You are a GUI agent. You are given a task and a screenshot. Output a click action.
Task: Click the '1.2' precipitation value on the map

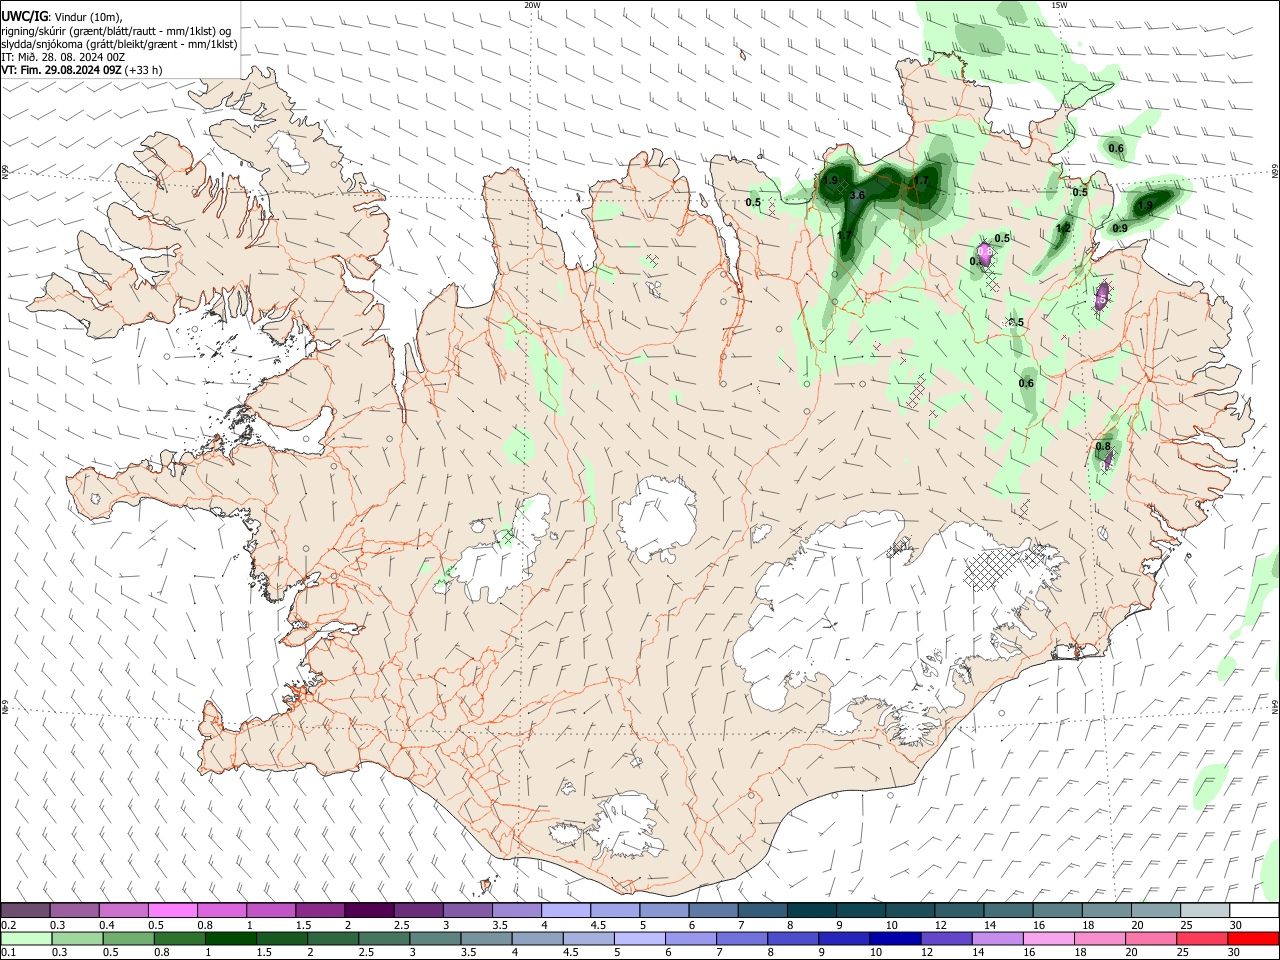[1063, 228]
